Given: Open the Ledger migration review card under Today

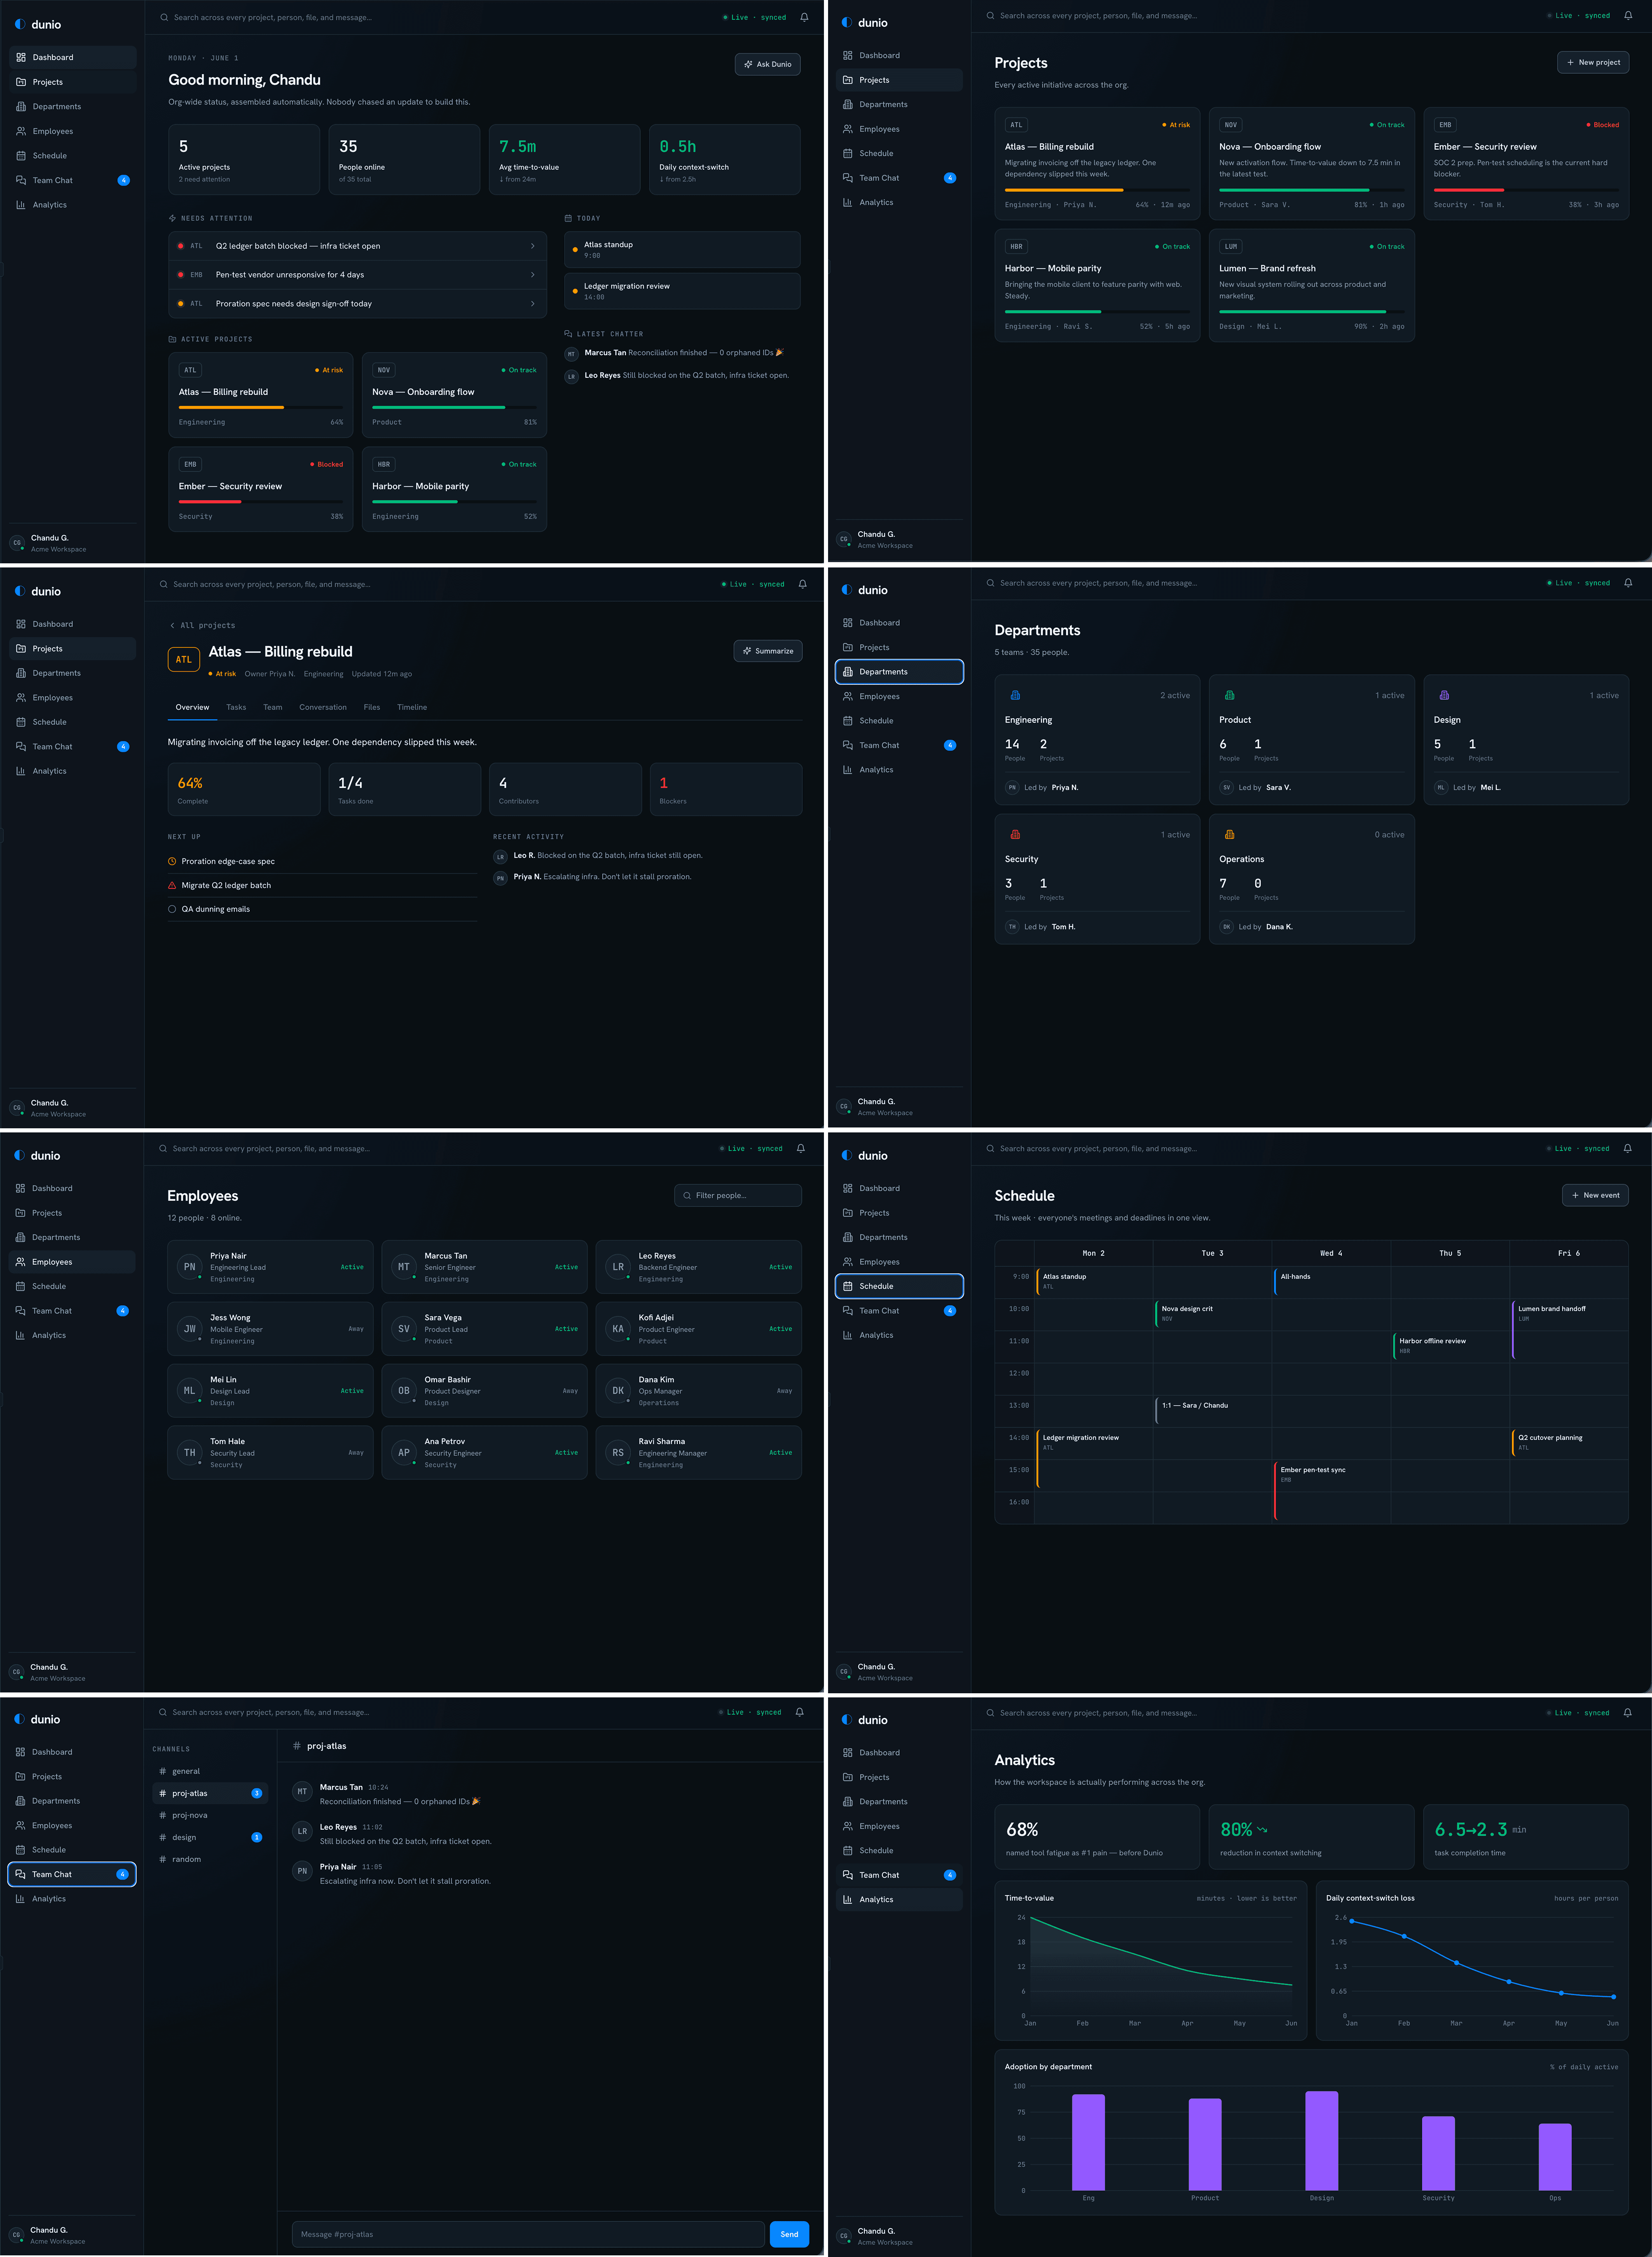Looking at the screenshot, I should [x=682, y=291].
